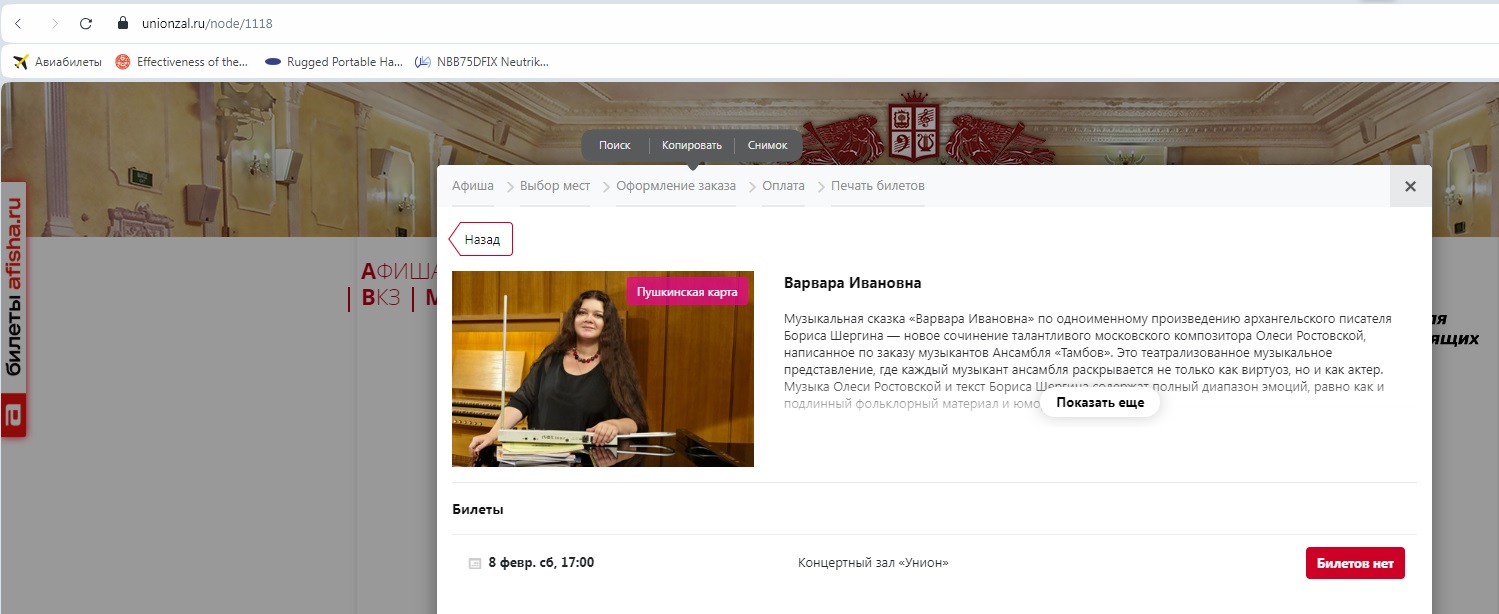
Task: Open the Оформление заказа step
Action: click(x=676, y=186)
